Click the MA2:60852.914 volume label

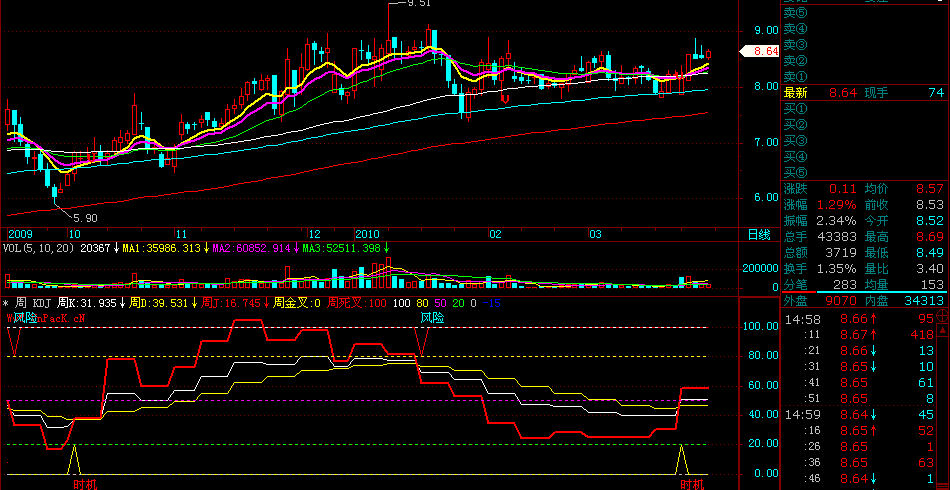pyautogui.click(x=251, y=248)
